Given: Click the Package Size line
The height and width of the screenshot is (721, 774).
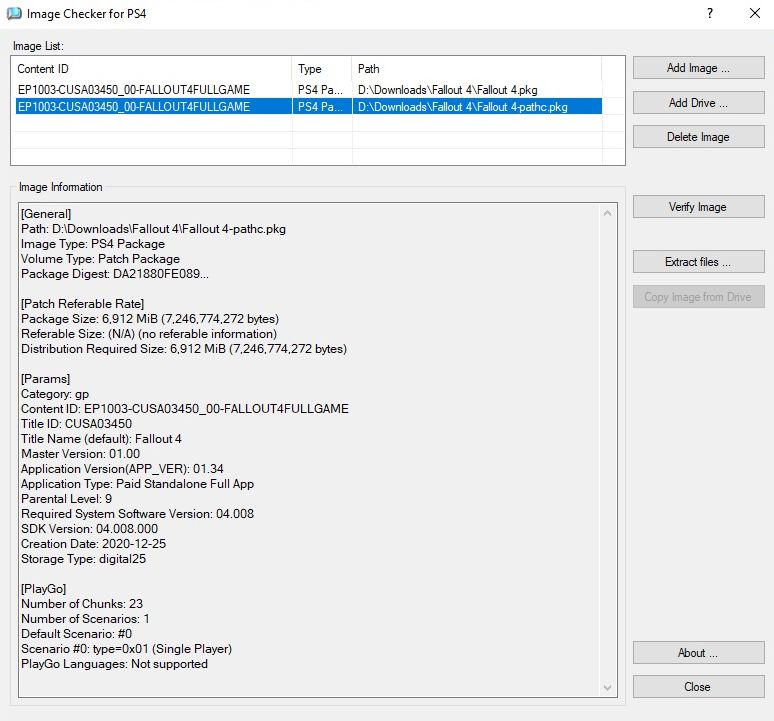Looking at the screenshot, I should point(150,319).
